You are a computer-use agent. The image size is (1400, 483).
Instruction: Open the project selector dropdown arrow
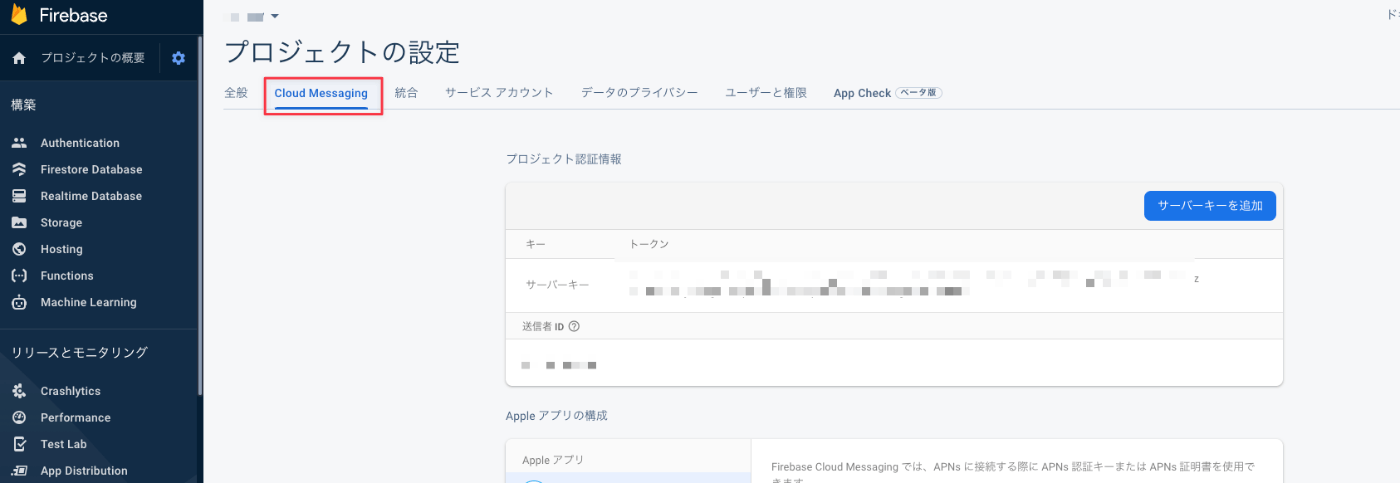coord(275,16)
